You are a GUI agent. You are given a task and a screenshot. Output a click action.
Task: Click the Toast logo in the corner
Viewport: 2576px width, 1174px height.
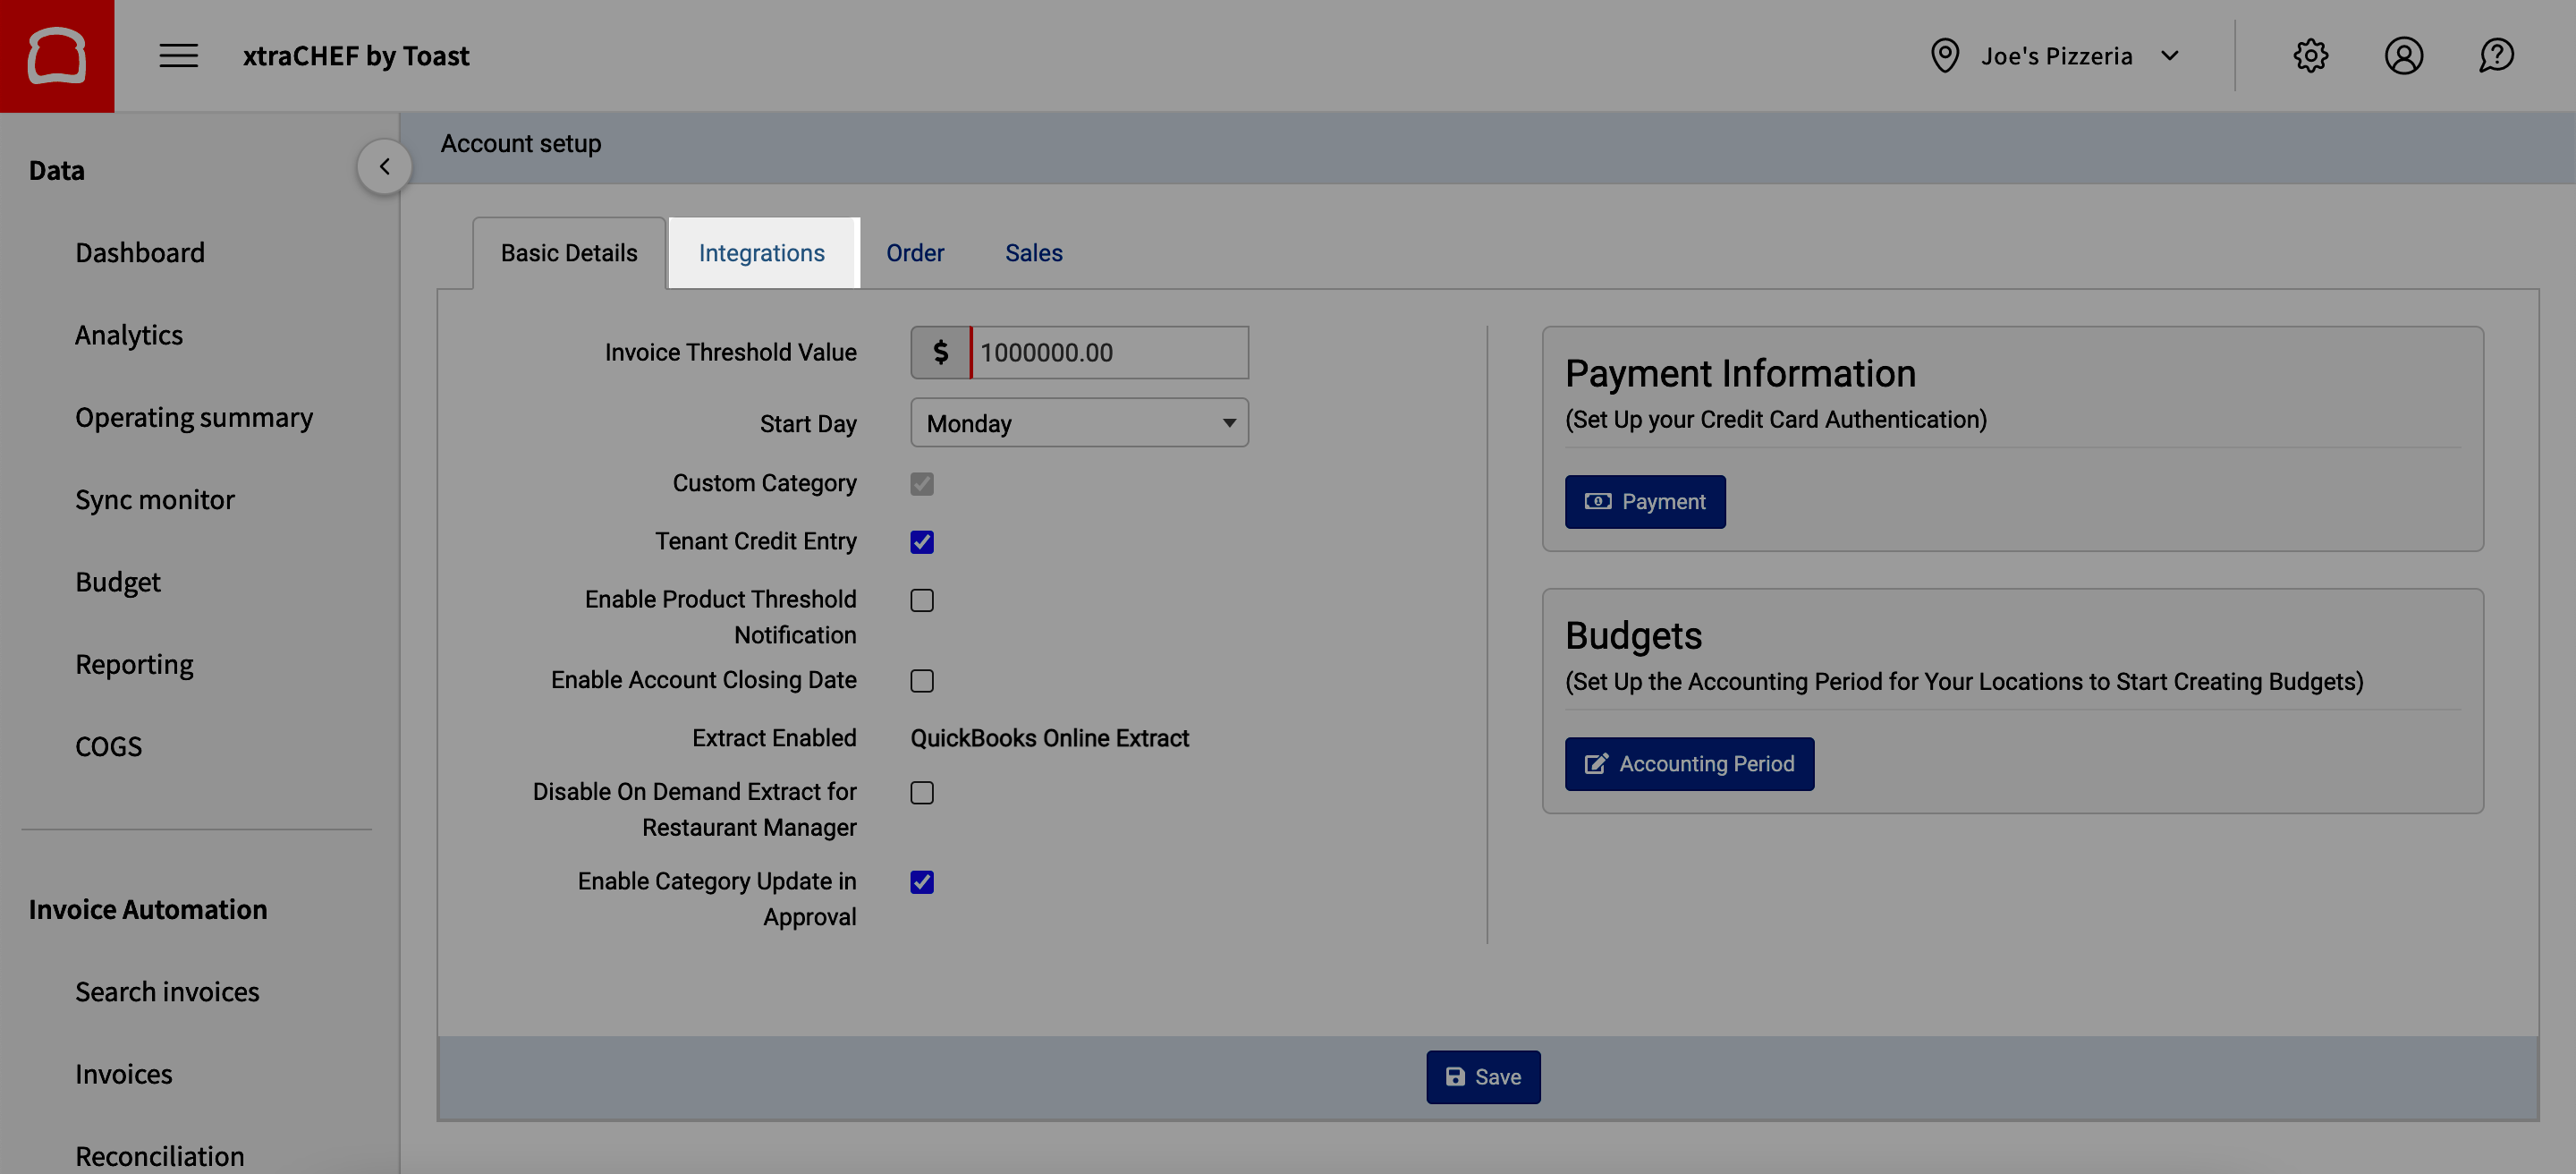coord(56,55)
